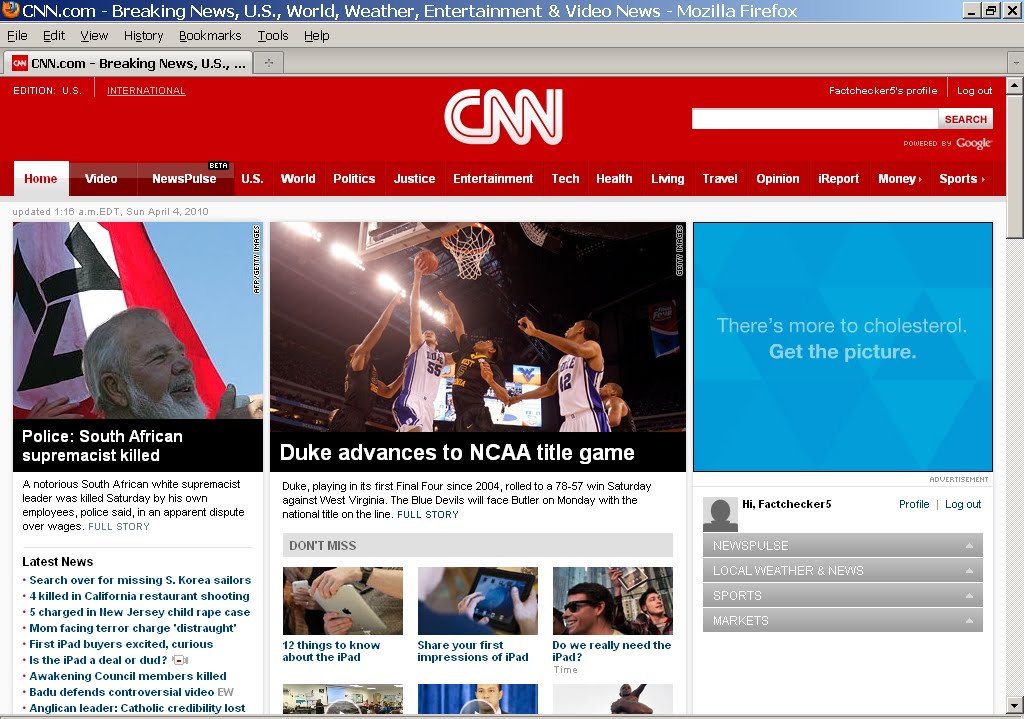Screen dimensions: 1025x719
Task: Open 'Anglican leader: Catholic credibility lost'
Action: [137, 708]
